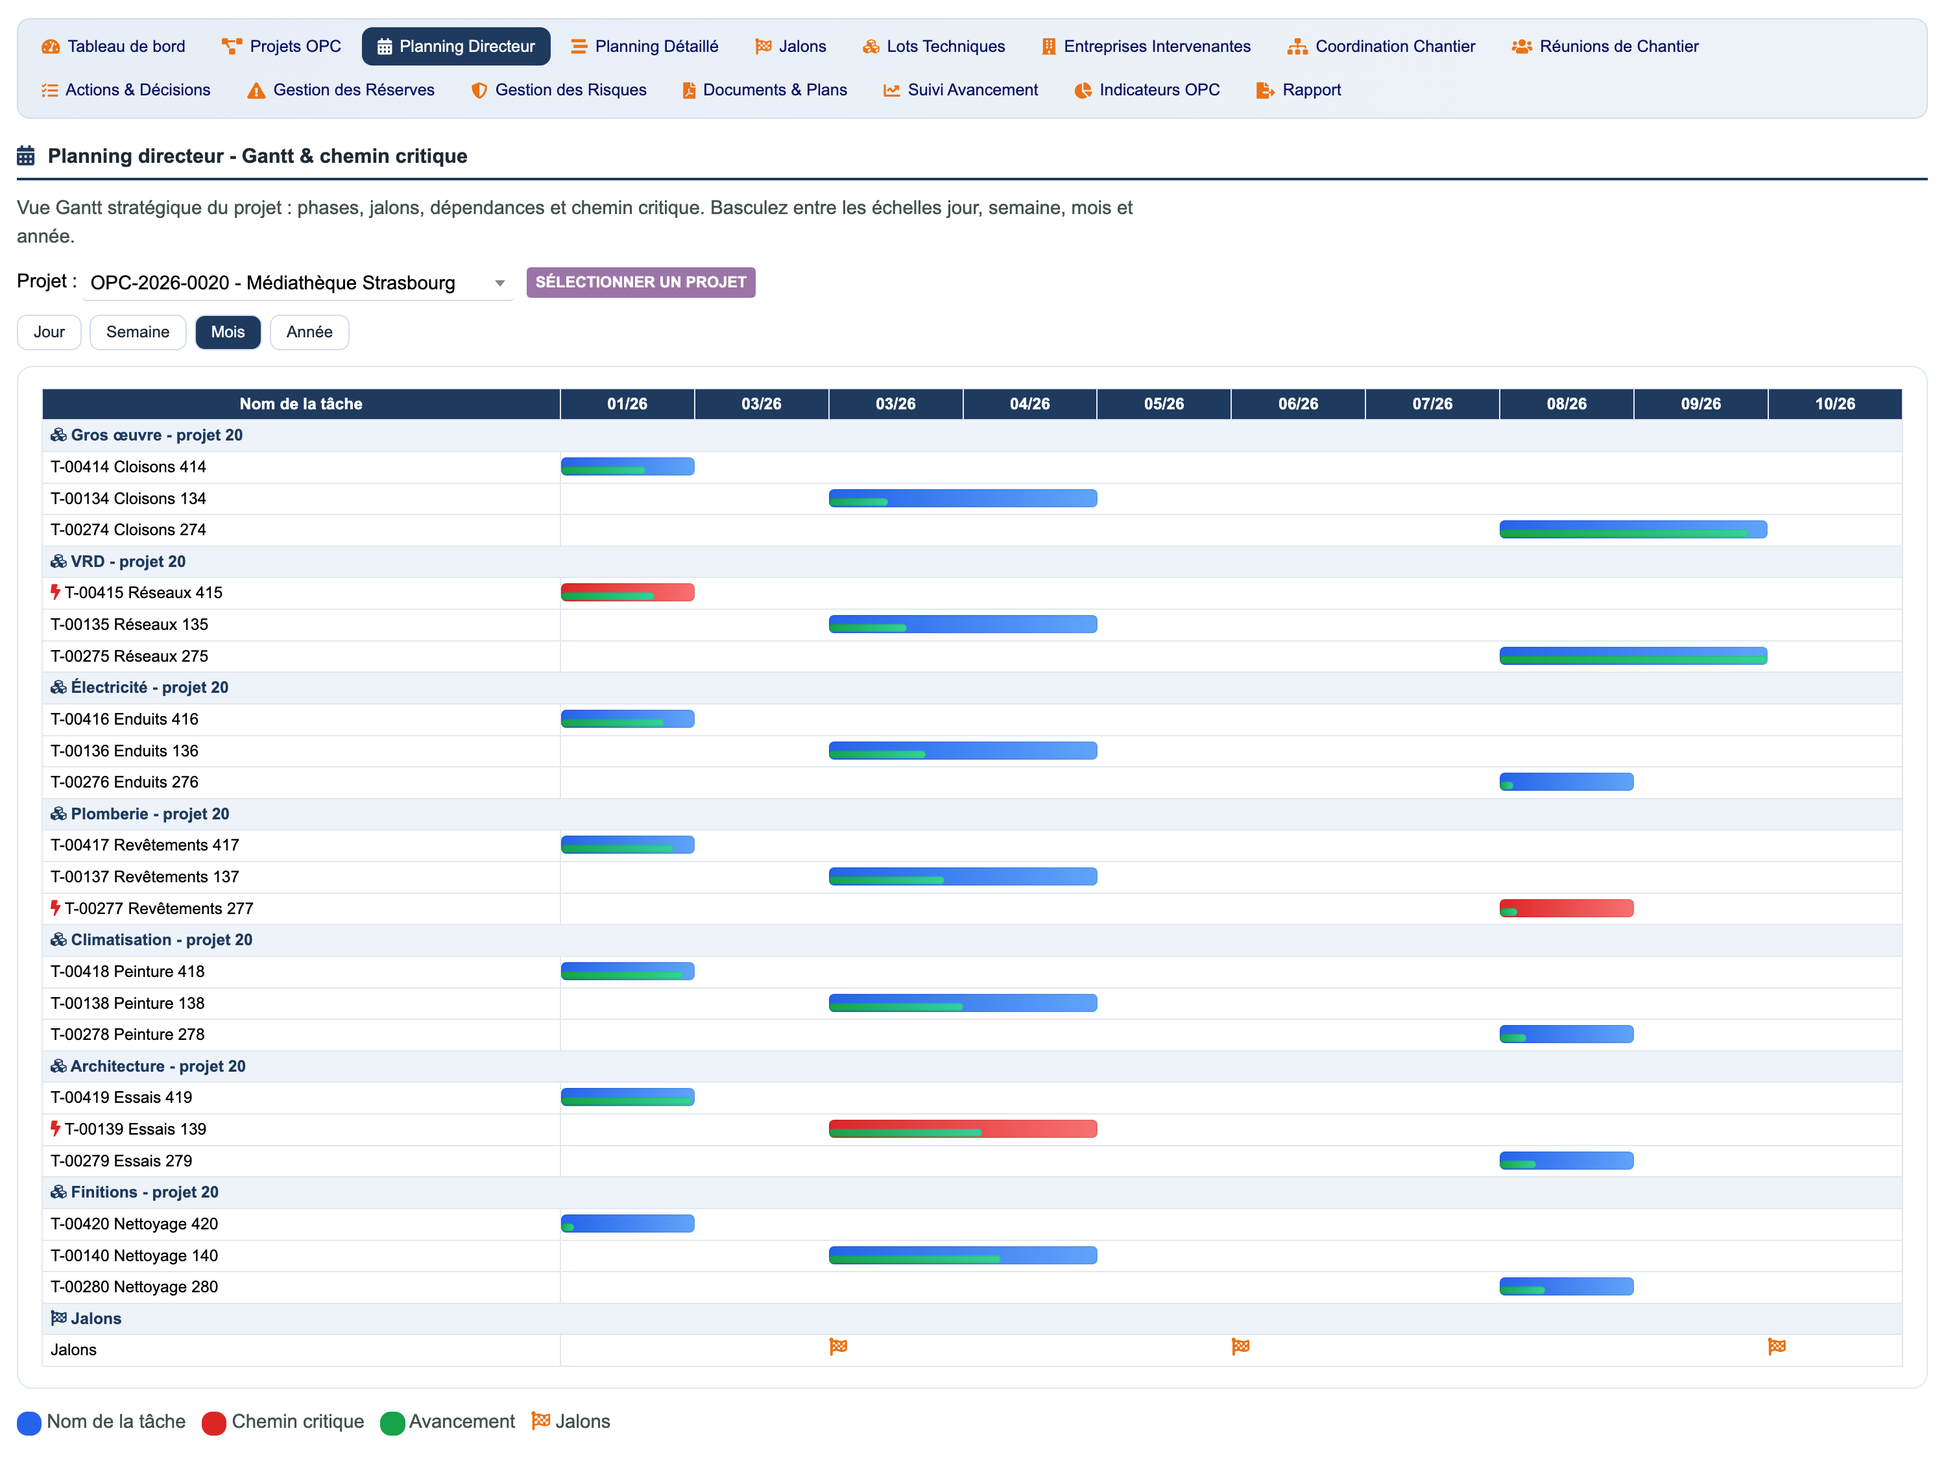Click the critical-path bolt icon on T-00415
The height and width of the screenshot is (1483, 1946).
56,593
